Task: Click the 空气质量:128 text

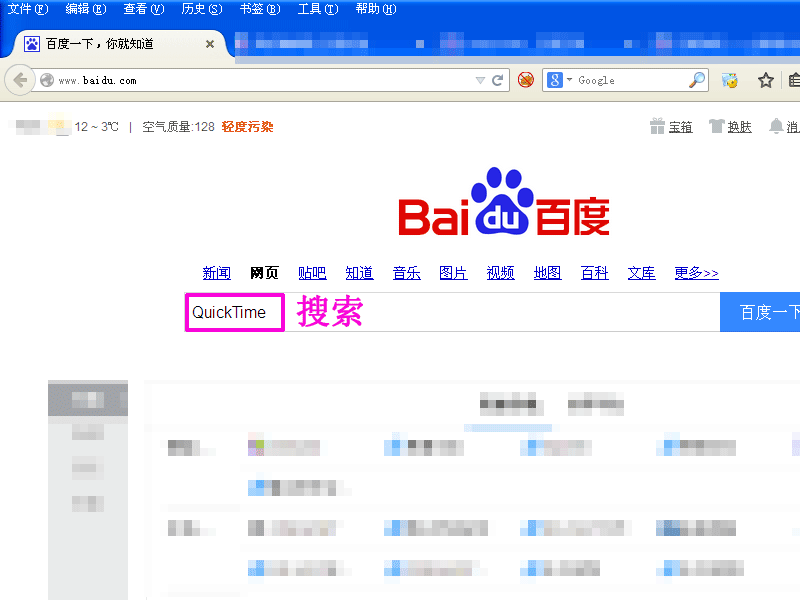Action: pyautogui.click(x=179, y=127)
